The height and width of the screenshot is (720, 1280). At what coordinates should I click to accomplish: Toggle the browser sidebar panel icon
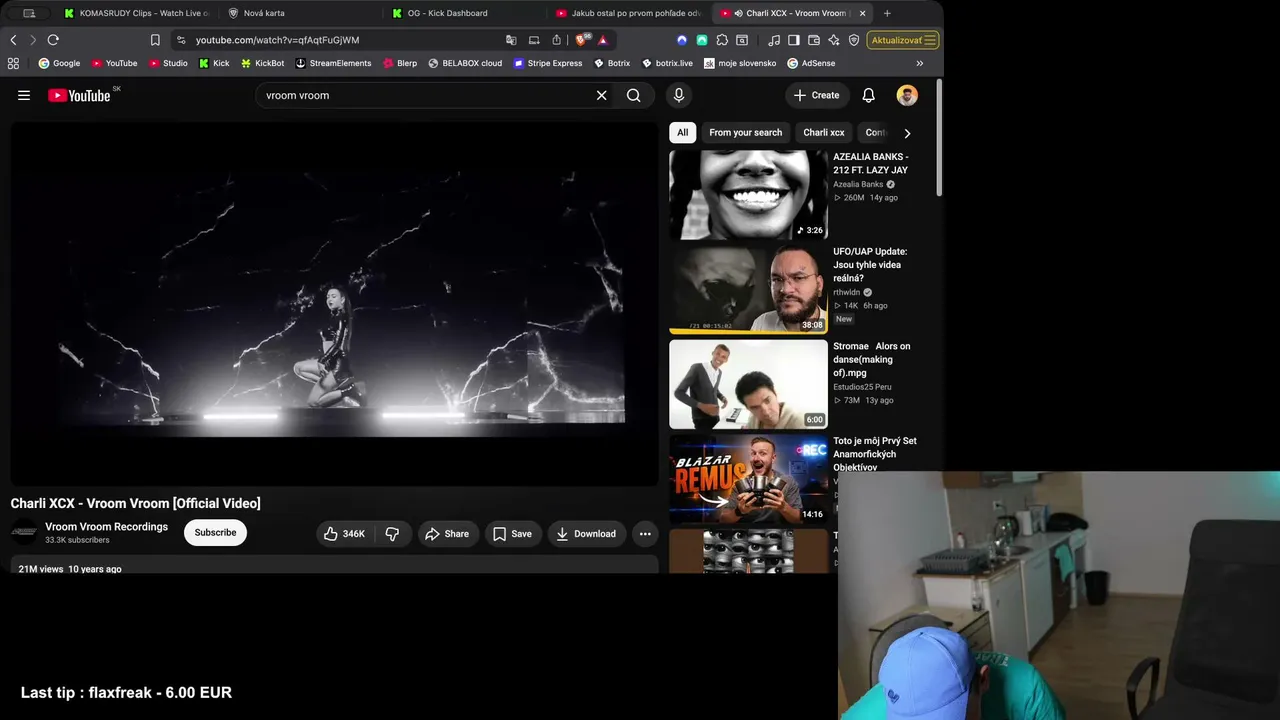click(x=794, y=40)
